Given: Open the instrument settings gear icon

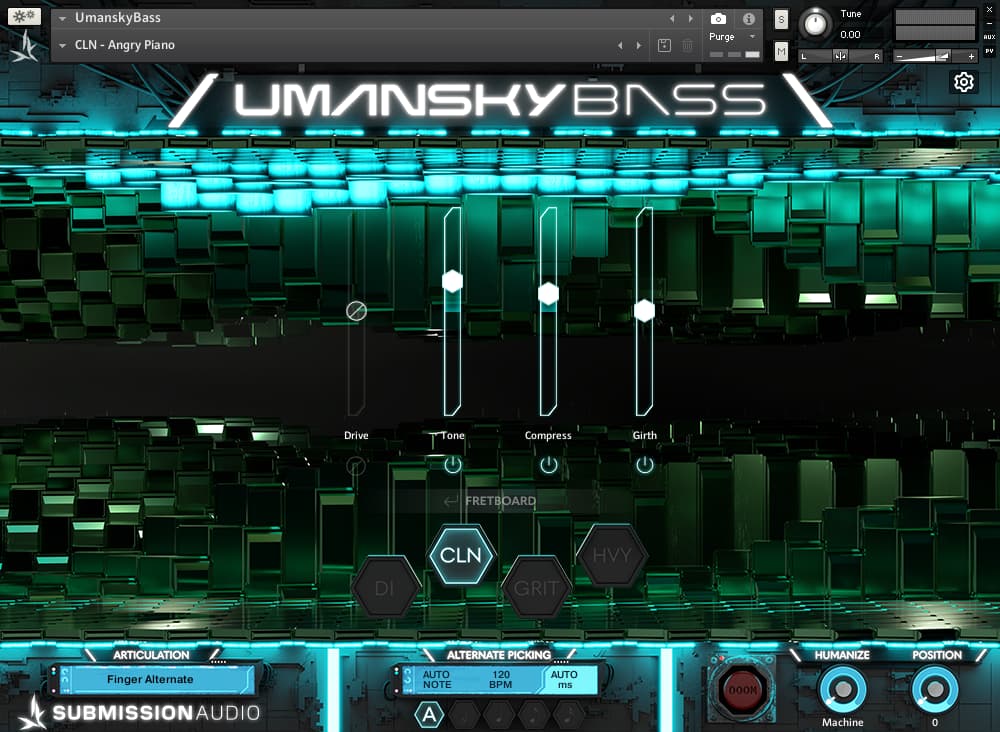Looking at the screenshot, I should tap(963, 82).
